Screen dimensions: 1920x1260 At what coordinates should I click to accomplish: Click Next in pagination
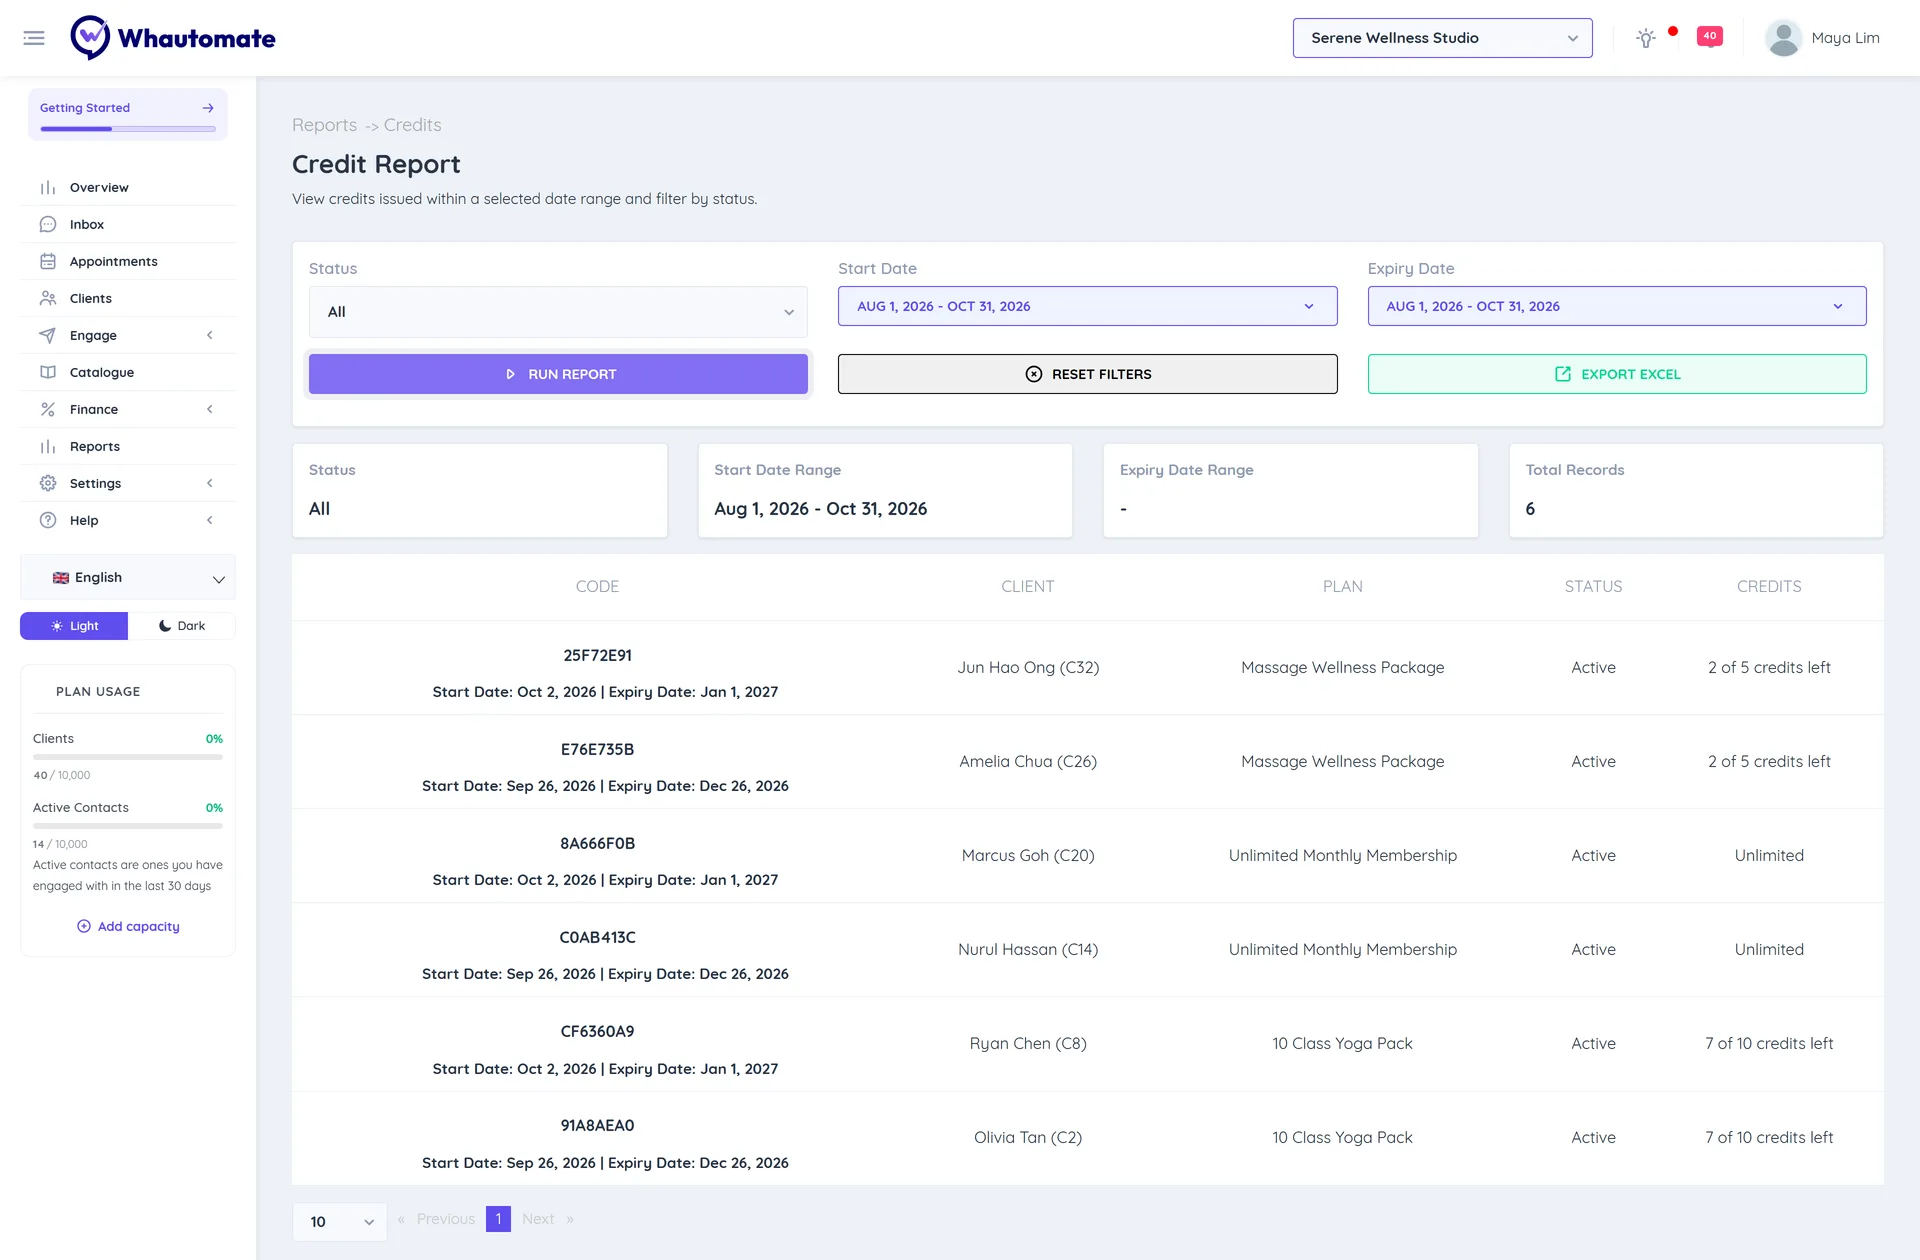tap(538, 1219)
